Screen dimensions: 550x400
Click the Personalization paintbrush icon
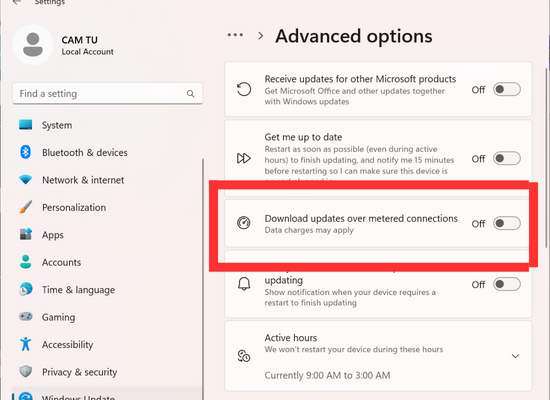pyautogui.click(x=26, y=207)
